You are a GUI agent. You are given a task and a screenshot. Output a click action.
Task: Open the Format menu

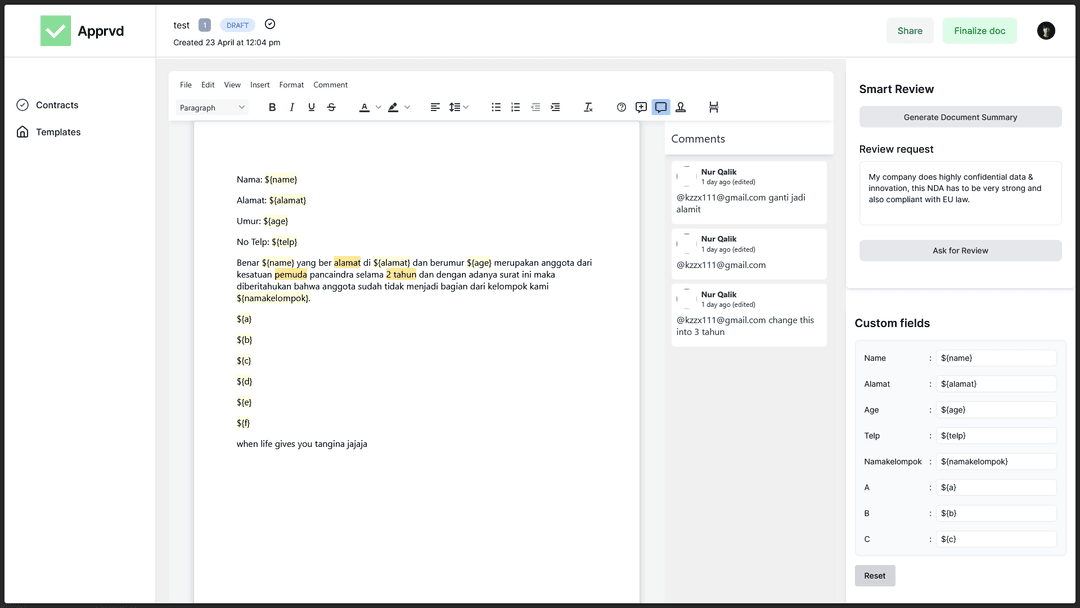point(291,85)
